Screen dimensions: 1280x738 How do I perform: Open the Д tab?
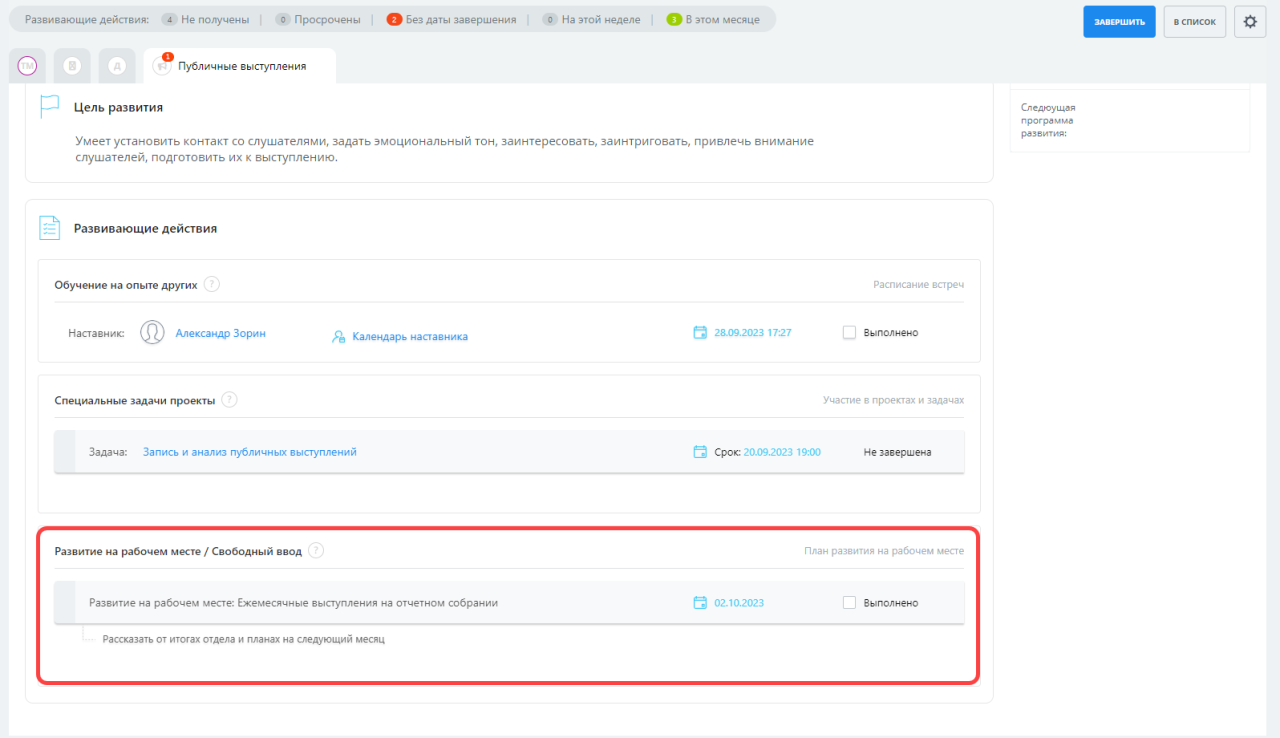coord(117,66)
